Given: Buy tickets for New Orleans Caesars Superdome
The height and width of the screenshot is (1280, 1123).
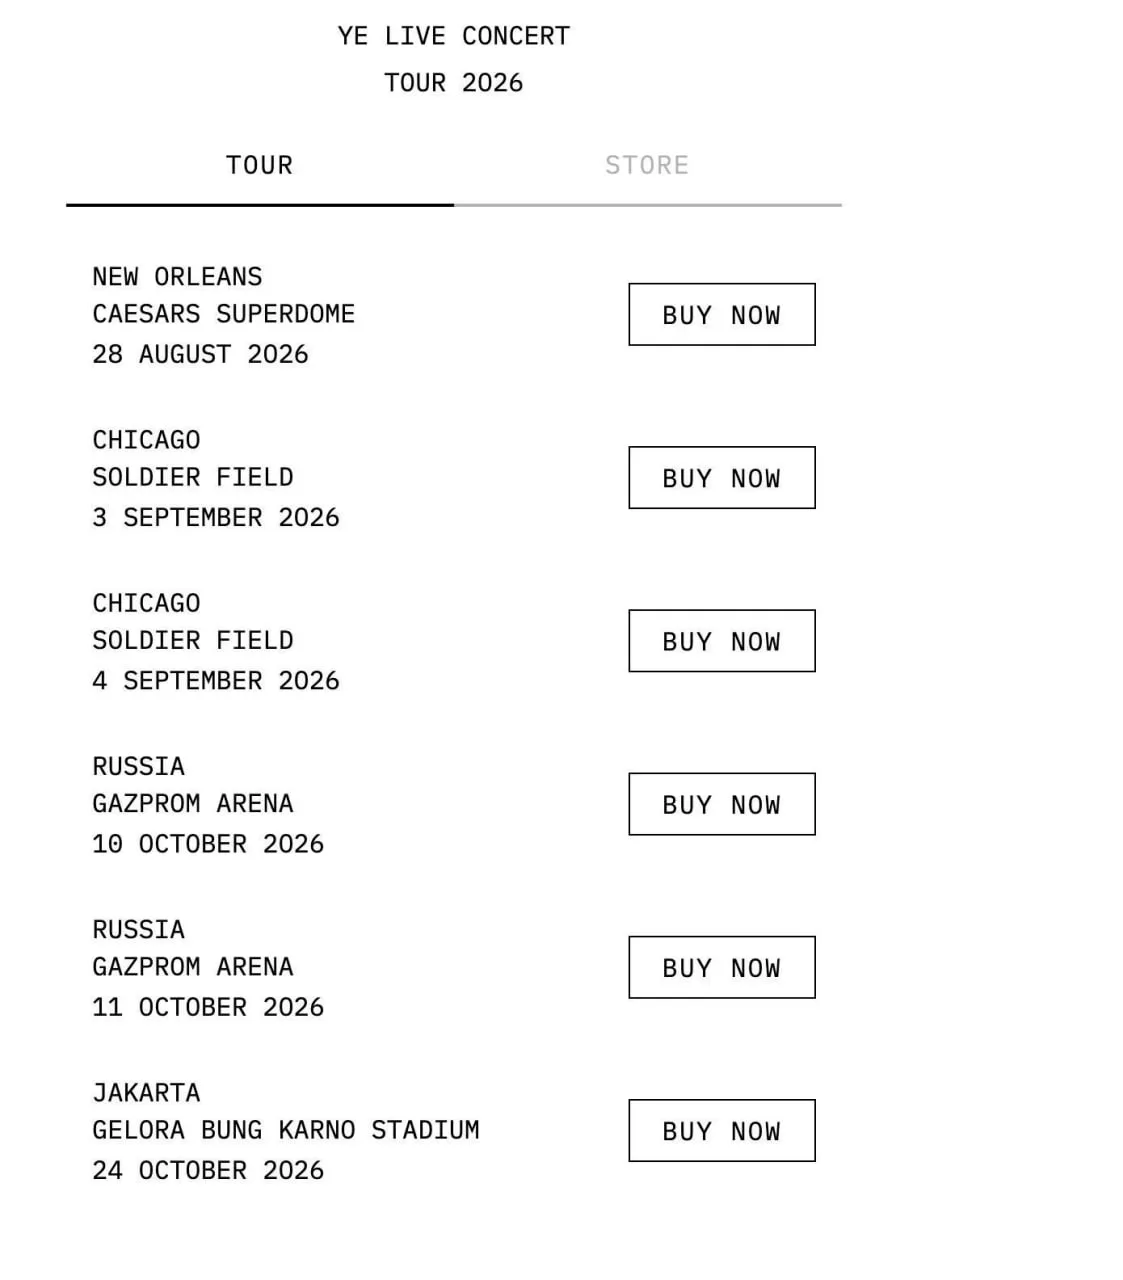Looking at the screenshot, I should click(x=722, y=315).
